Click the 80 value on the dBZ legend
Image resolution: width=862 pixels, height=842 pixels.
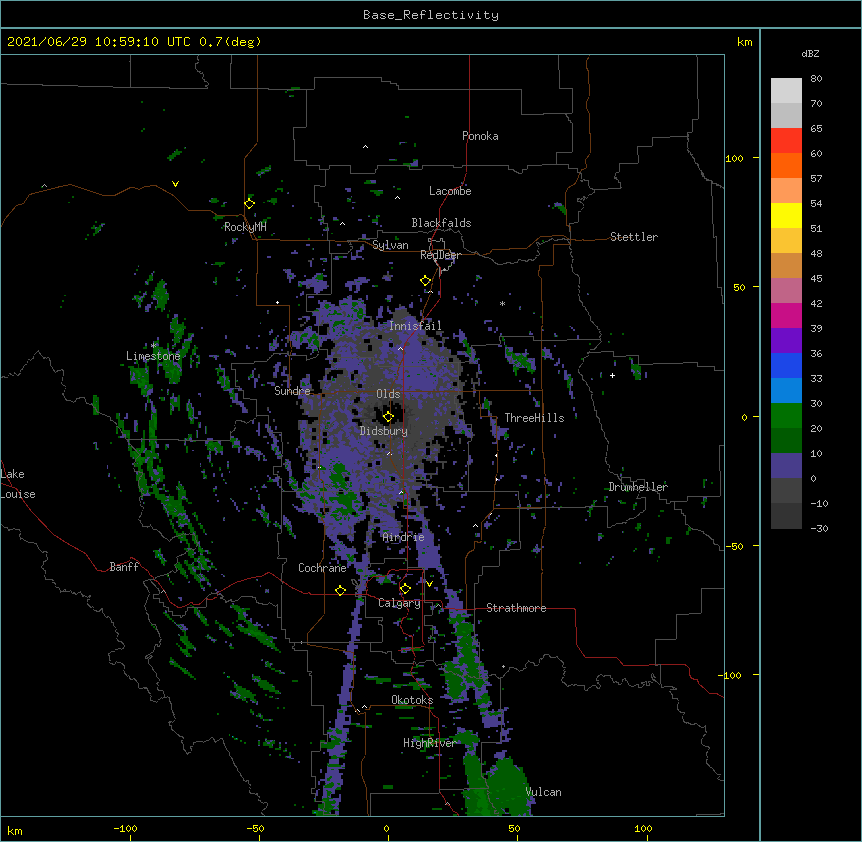click(816, 79)
